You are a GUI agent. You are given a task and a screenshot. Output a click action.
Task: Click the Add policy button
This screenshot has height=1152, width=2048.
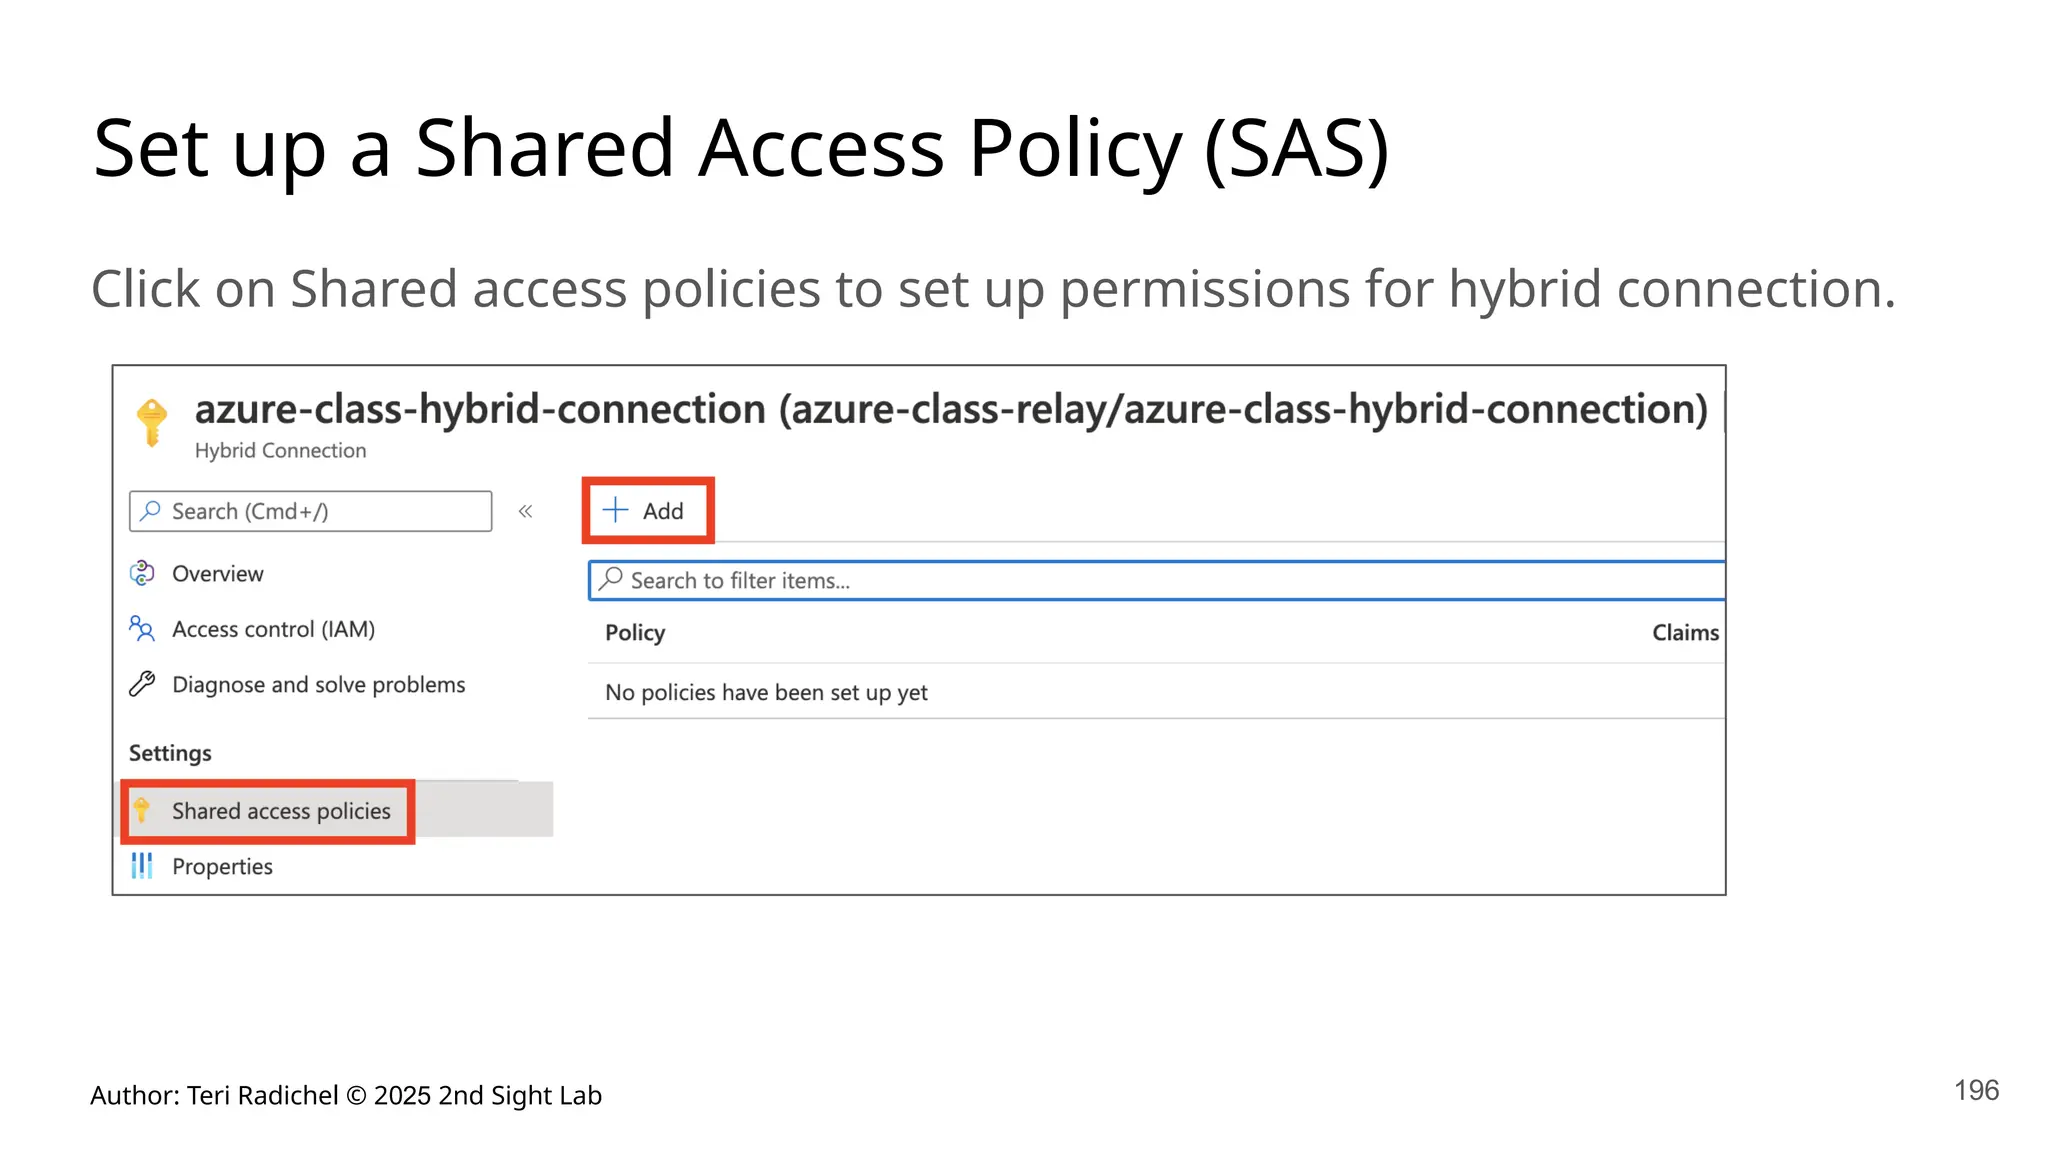point(647,511)
